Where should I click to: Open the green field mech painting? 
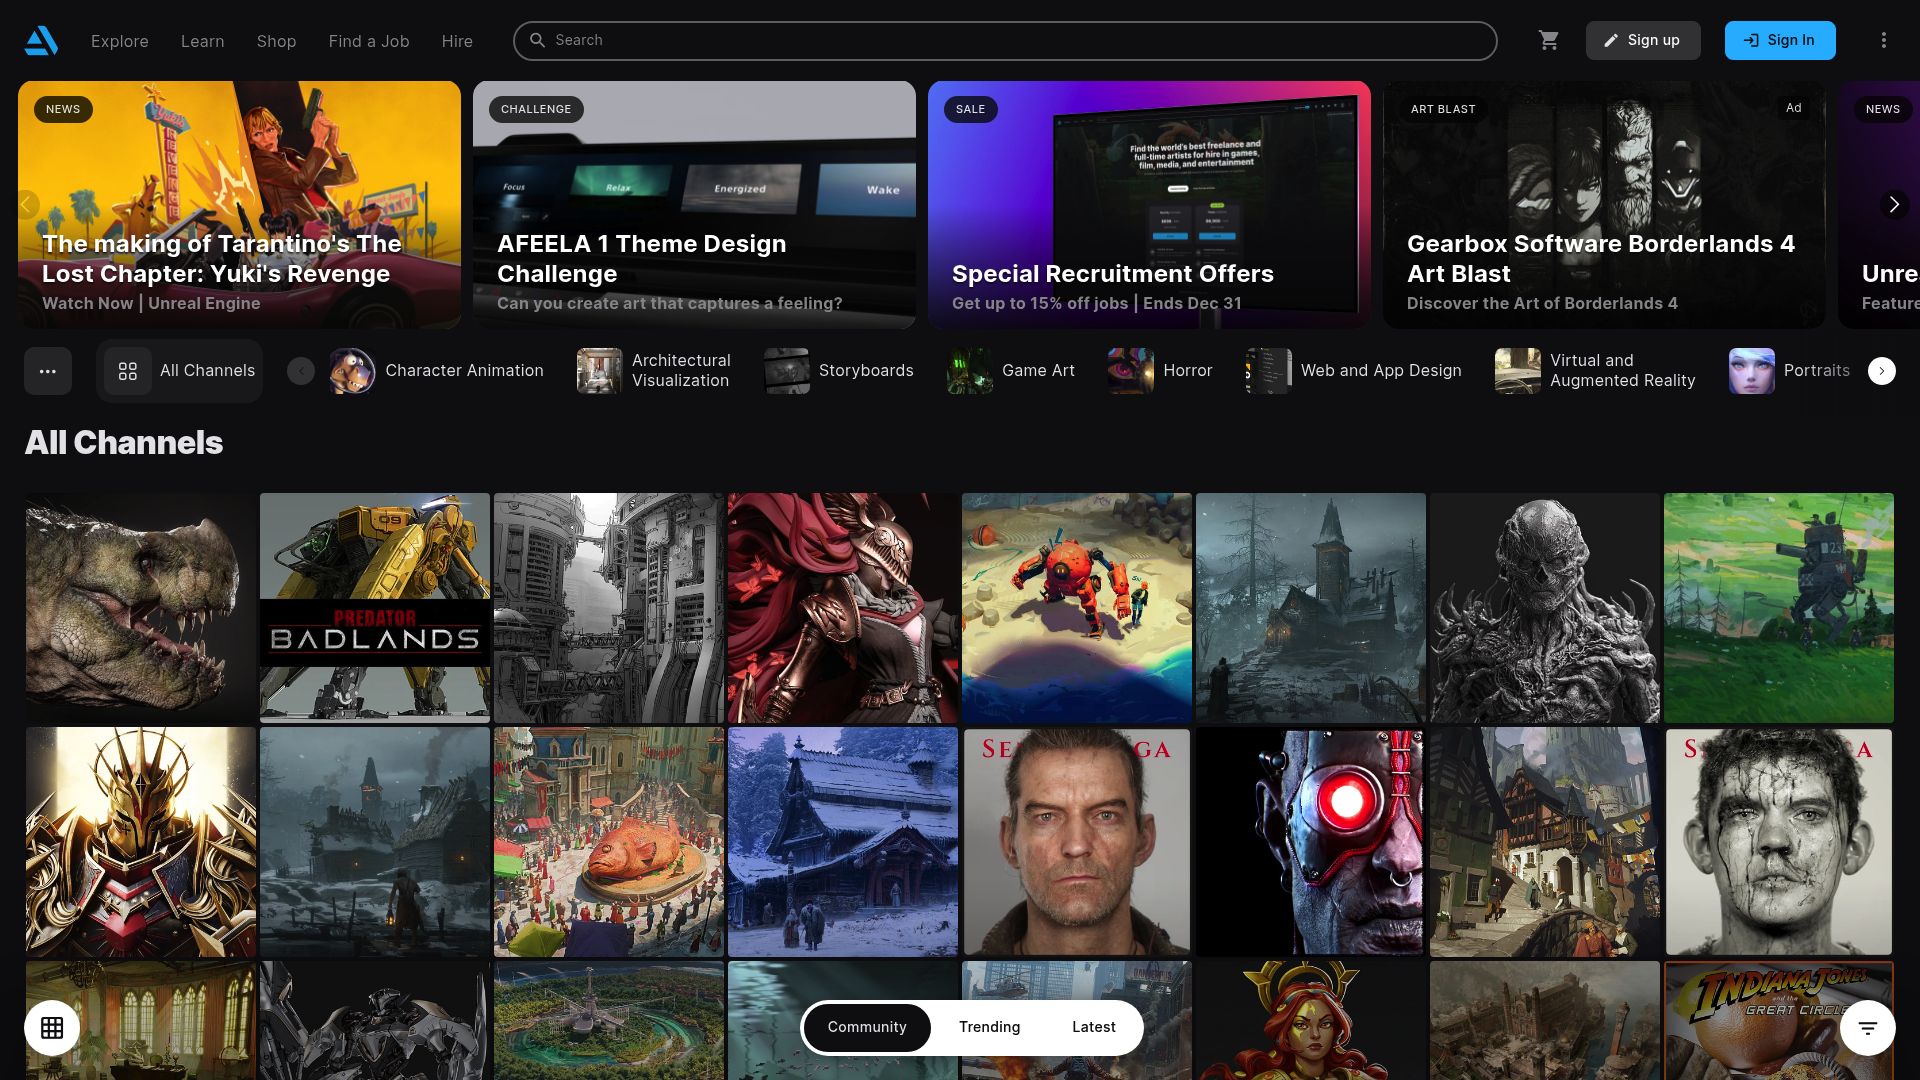pyautogui.click(x=1779, y=608)
